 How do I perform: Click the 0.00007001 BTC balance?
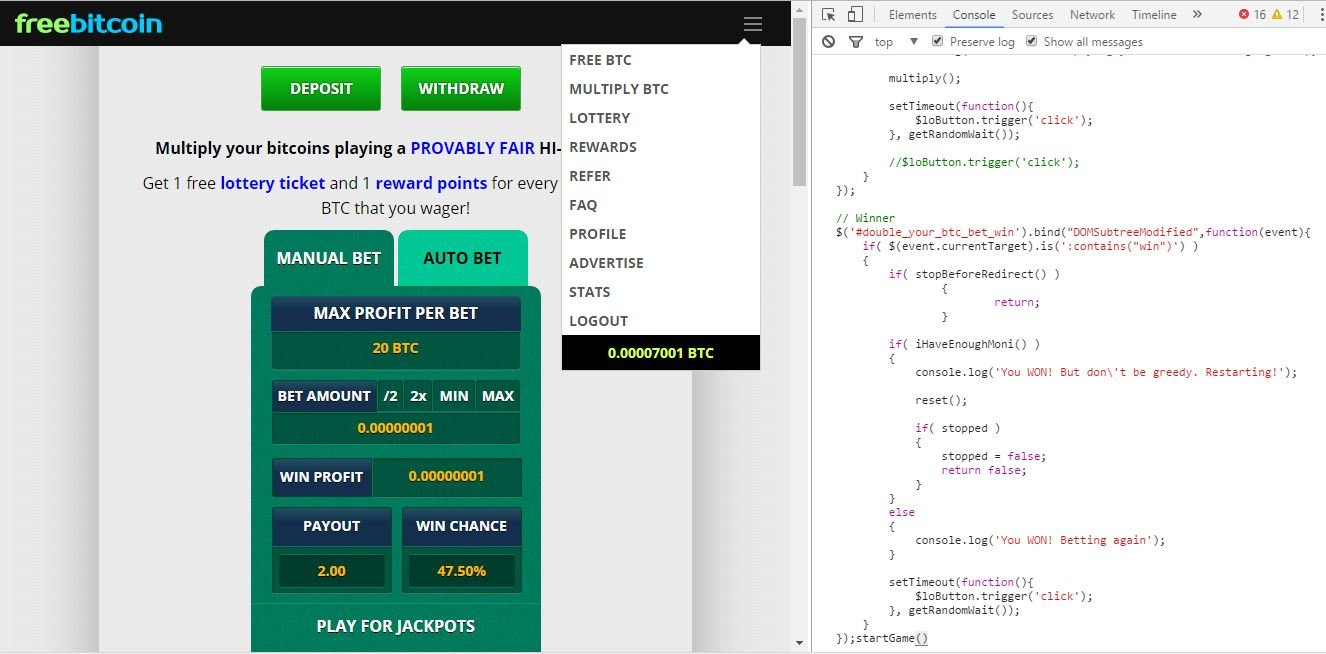(661, 353)
